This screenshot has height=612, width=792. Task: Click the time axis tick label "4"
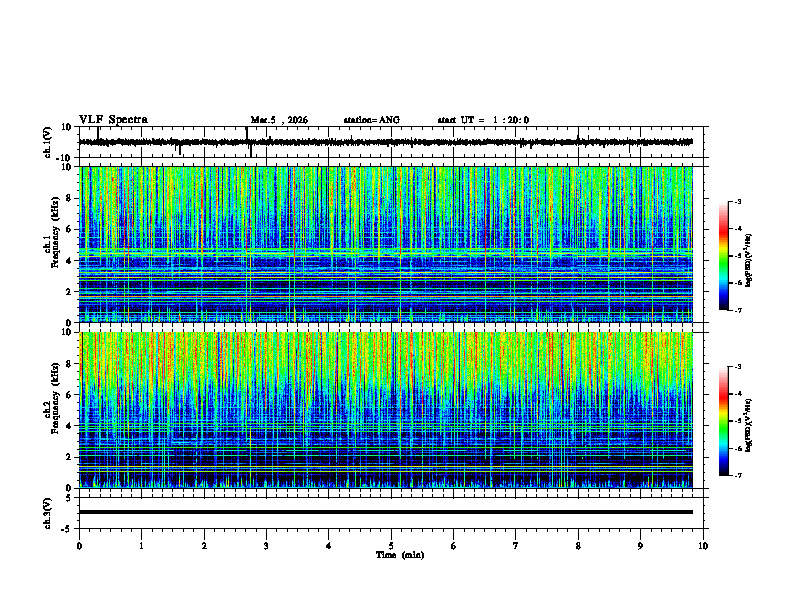[x=329, y=546]
